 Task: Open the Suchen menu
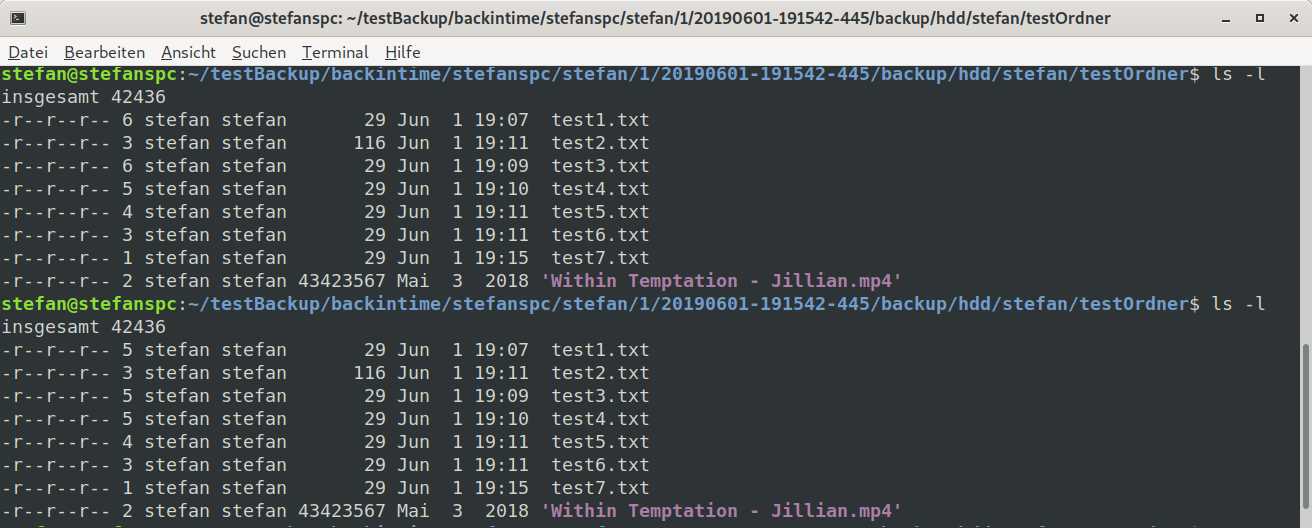[x=259, y=52]
